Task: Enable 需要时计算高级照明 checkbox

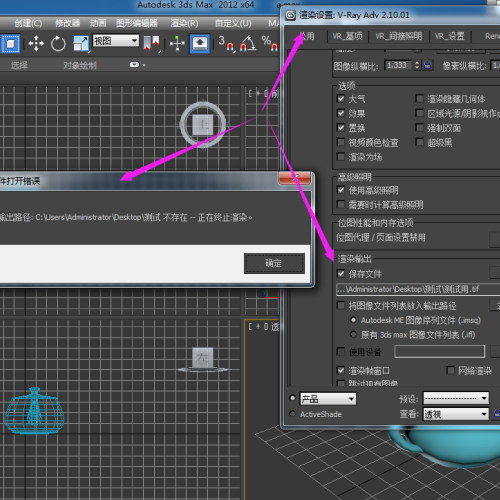Action: coord(341,204)
